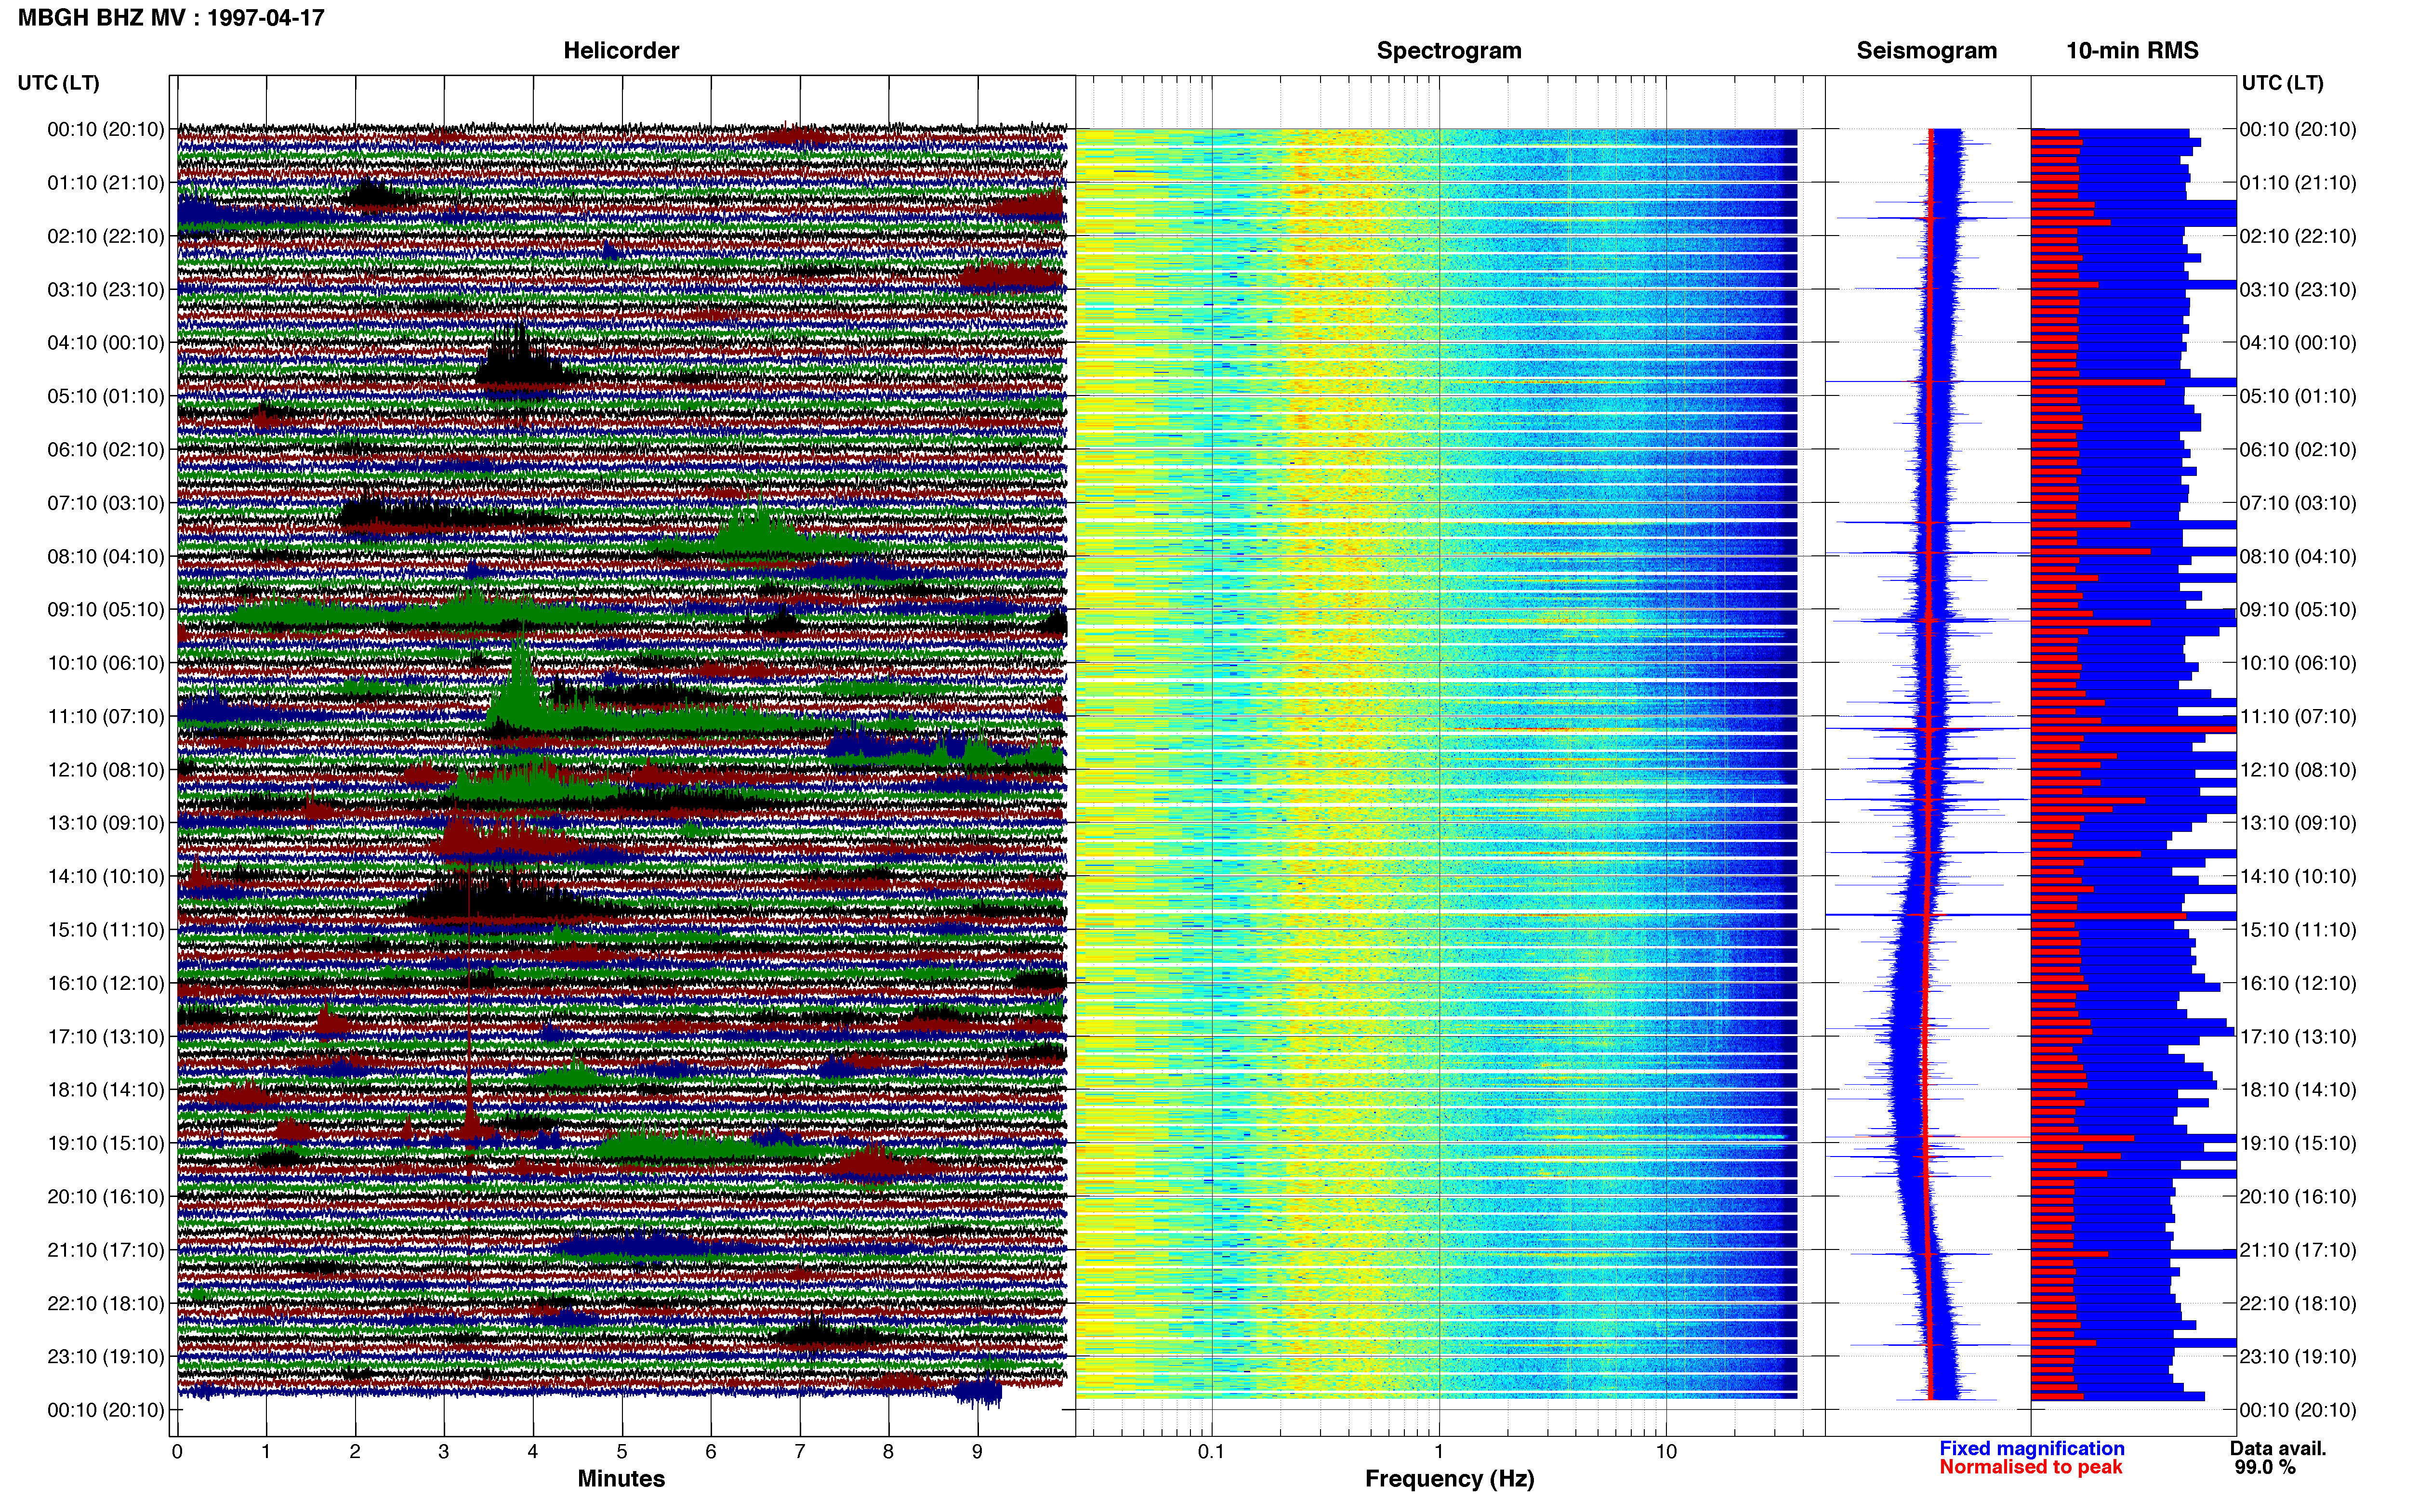Click left time label '01:10 (21:10)'

(106, 182)
